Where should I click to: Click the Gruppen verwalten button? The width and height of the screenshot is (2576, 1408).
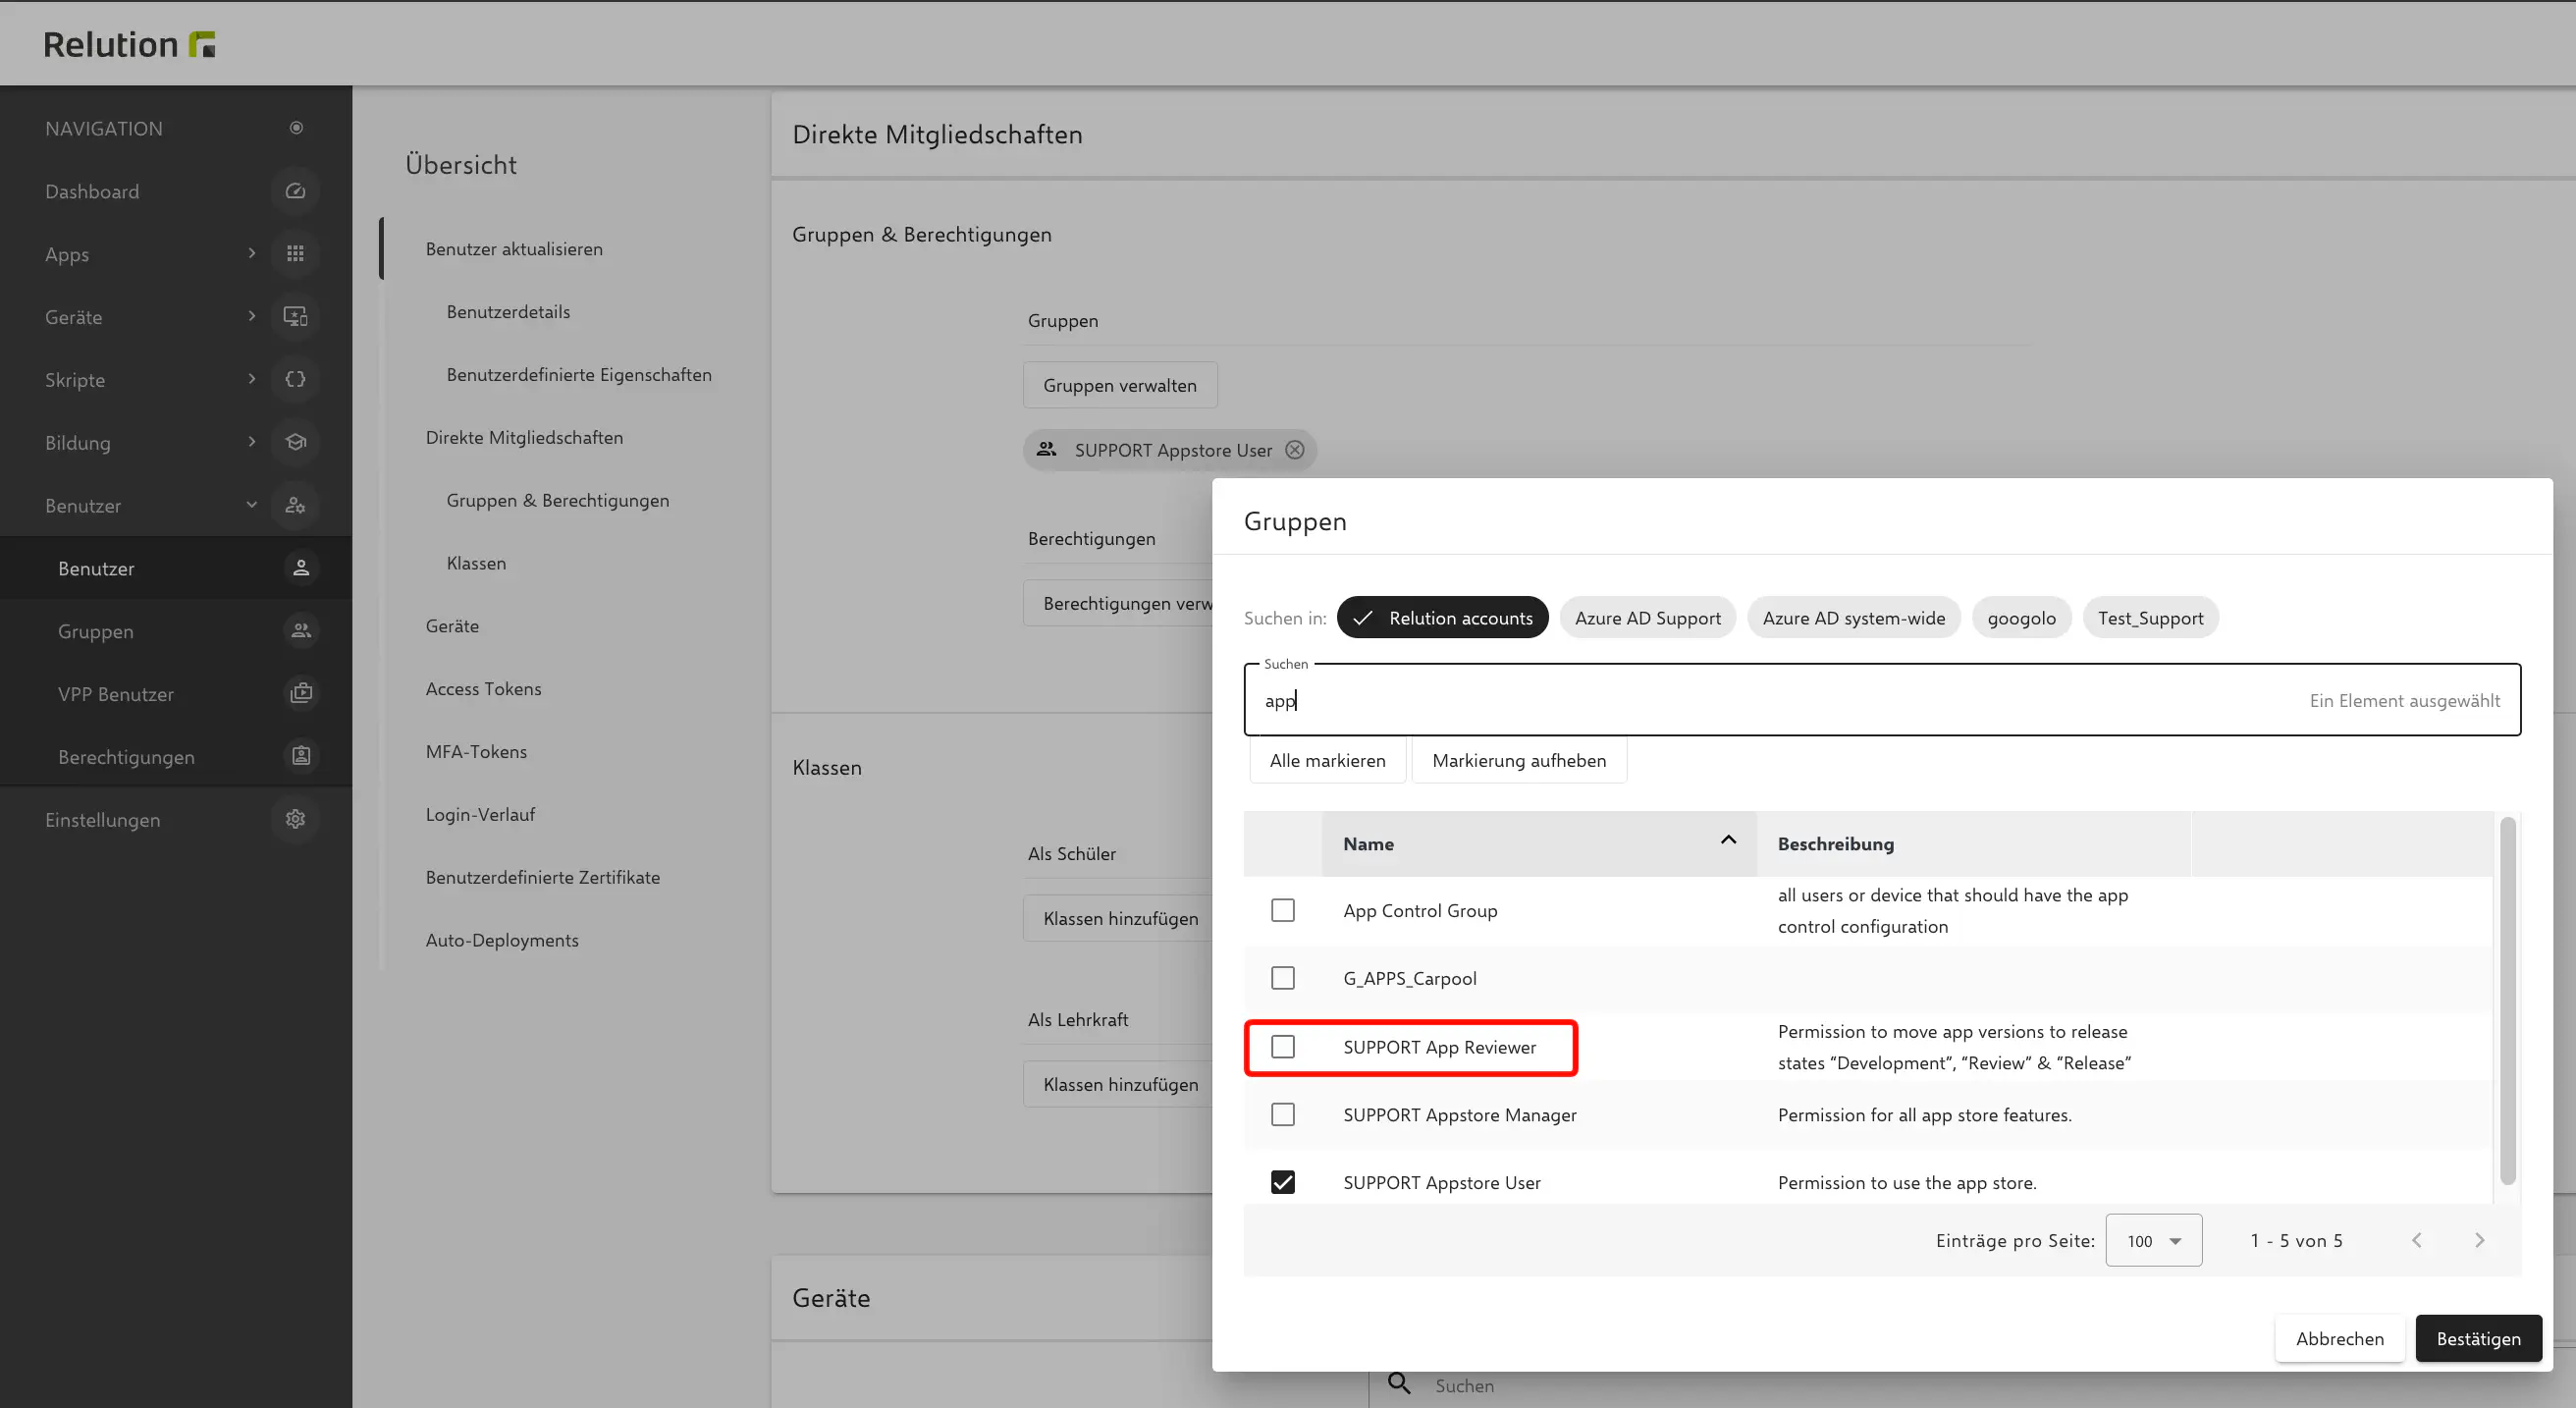(x=1120, y=385)
